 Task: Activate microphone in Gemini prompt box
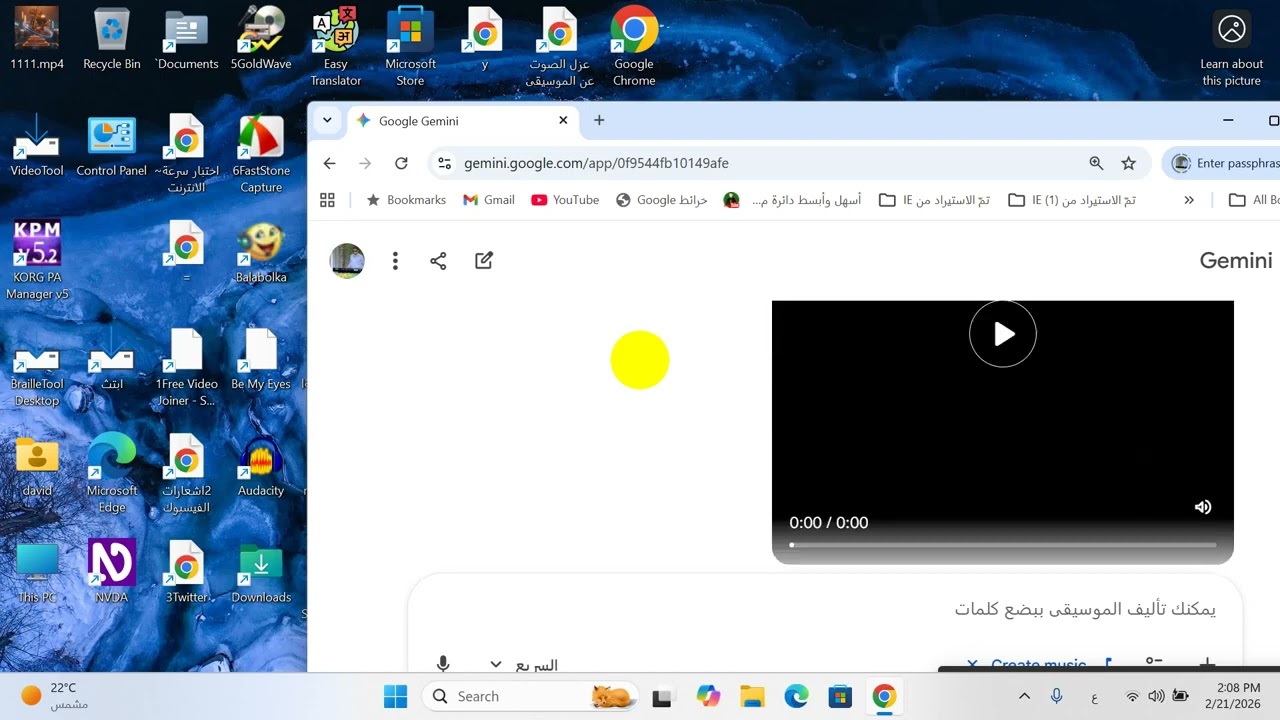click(x=443, y=664)
